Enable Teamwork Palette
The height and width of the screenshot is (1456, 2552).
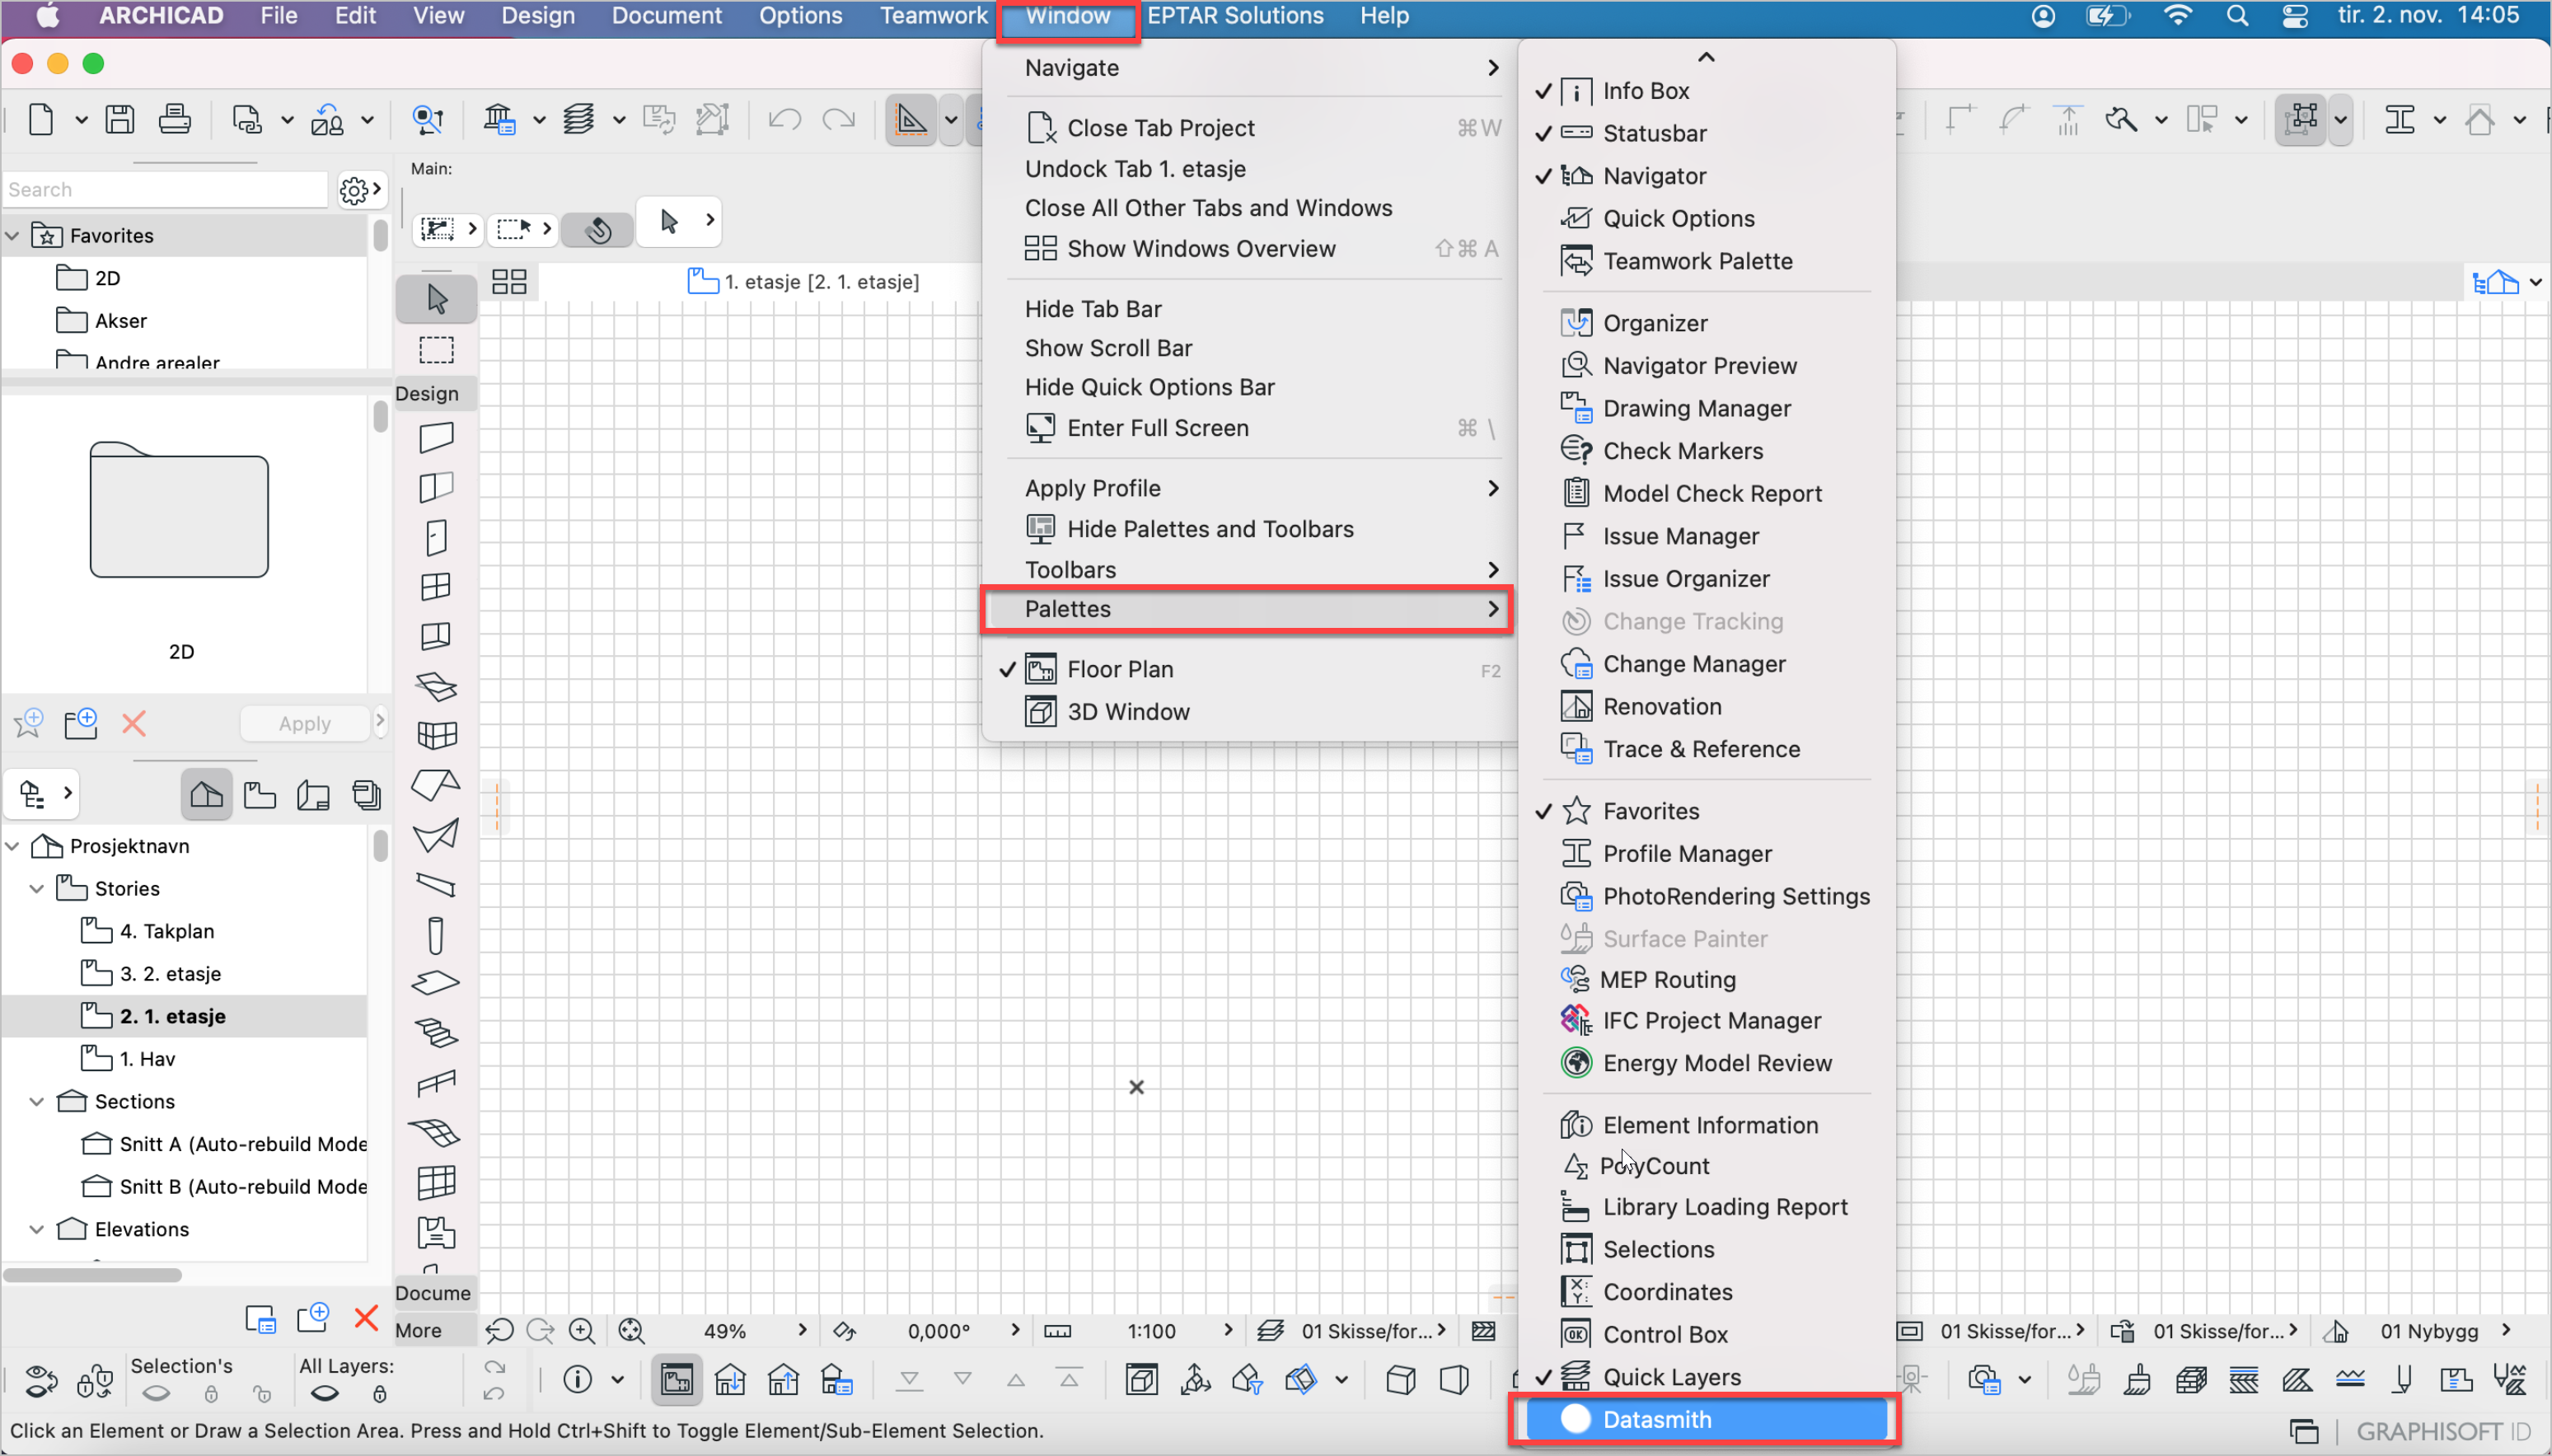click(x=1698, y=261)
